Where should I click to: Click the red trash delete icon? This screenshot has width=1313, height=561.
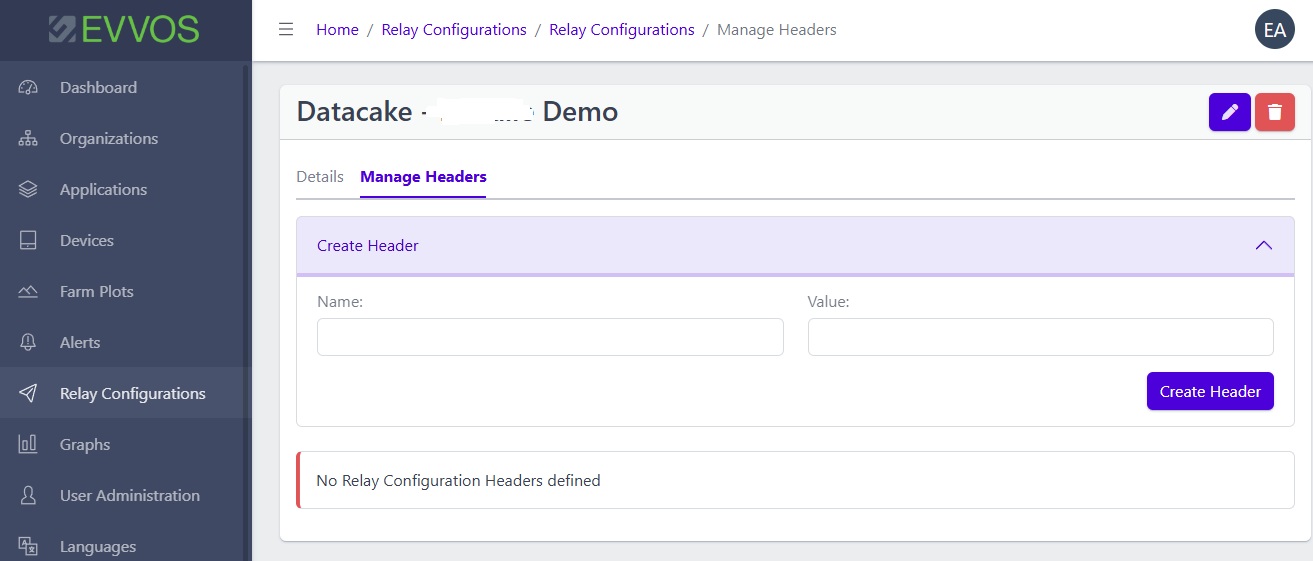tap(1274, 112)
